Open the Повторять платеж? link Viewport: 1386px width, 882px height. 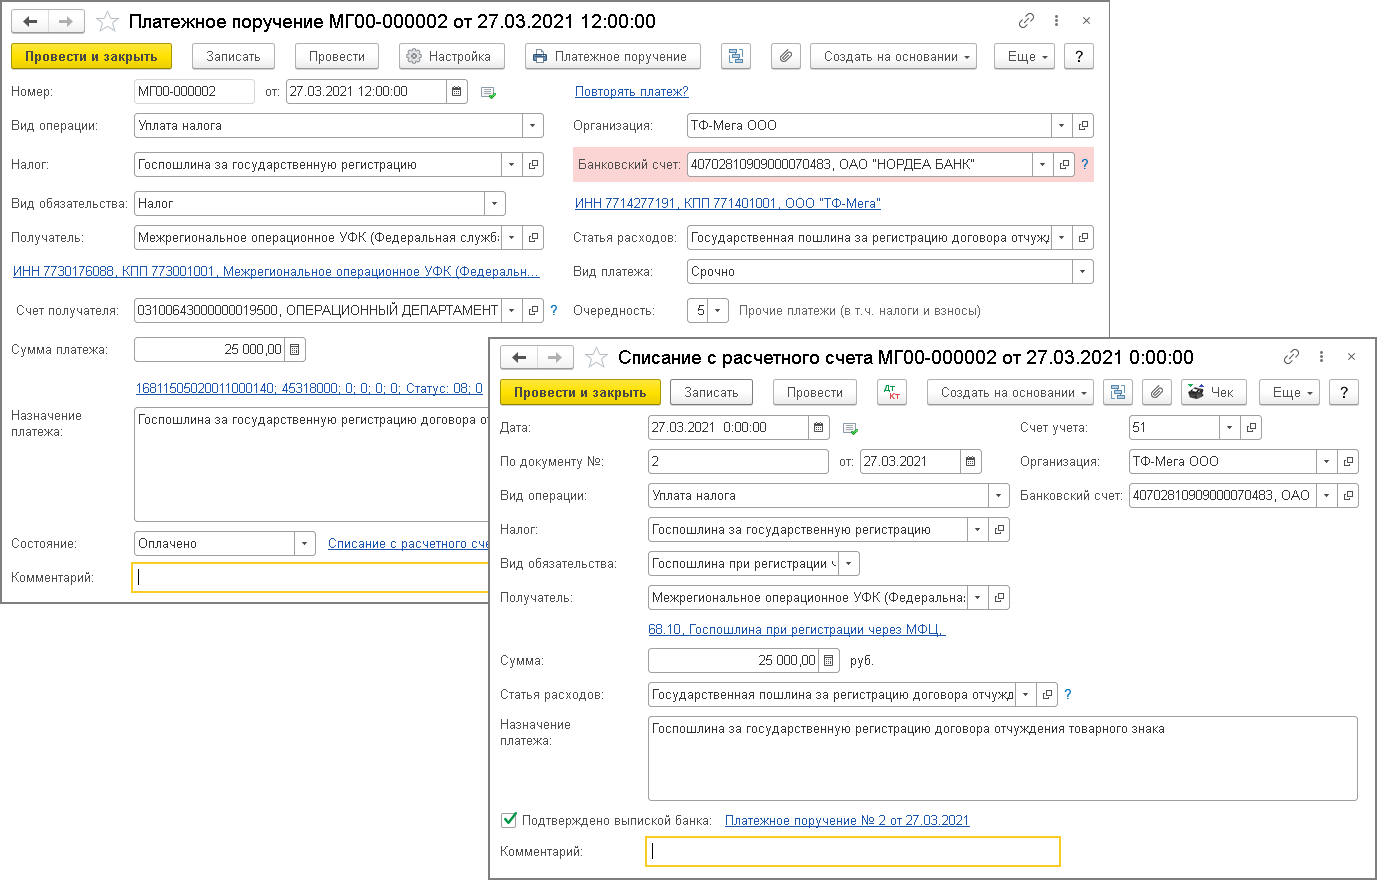point(632,92)
